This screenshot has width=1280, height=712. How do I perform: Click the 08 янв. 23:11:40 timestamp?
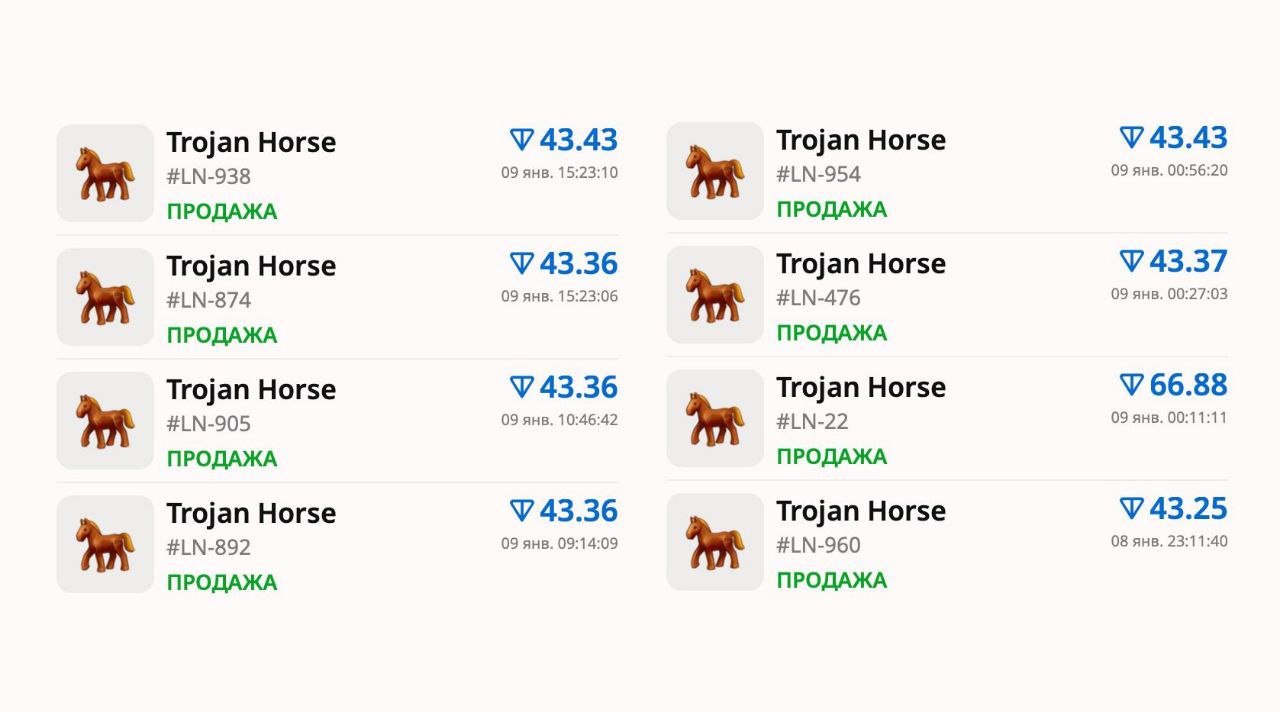tap(1169, 542)
